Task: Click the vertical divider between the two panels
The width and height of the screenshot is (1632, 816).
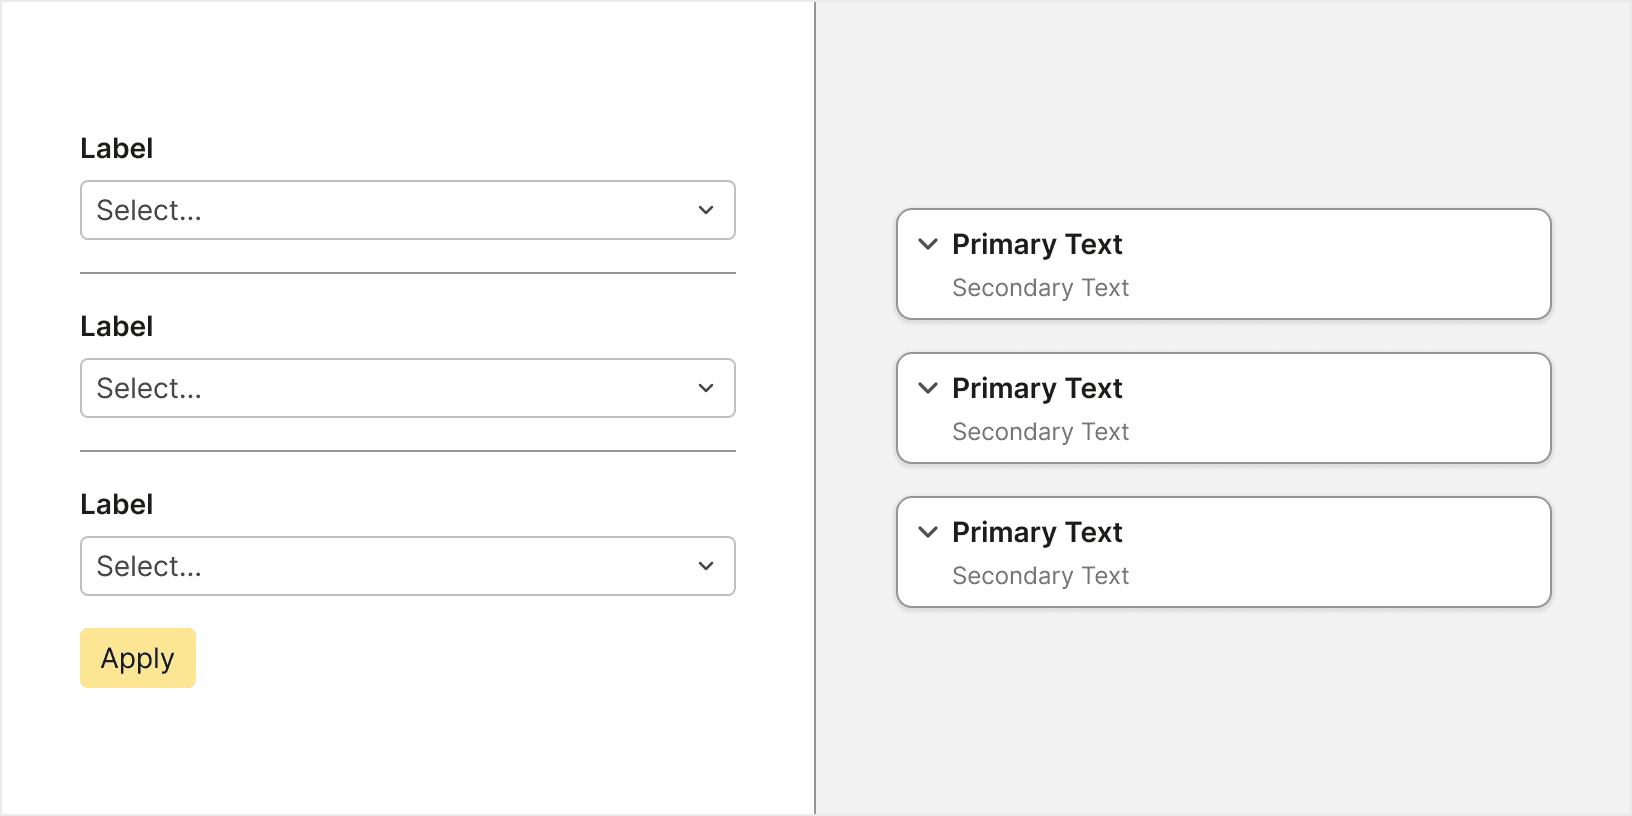Action: [x=815, y=408]
